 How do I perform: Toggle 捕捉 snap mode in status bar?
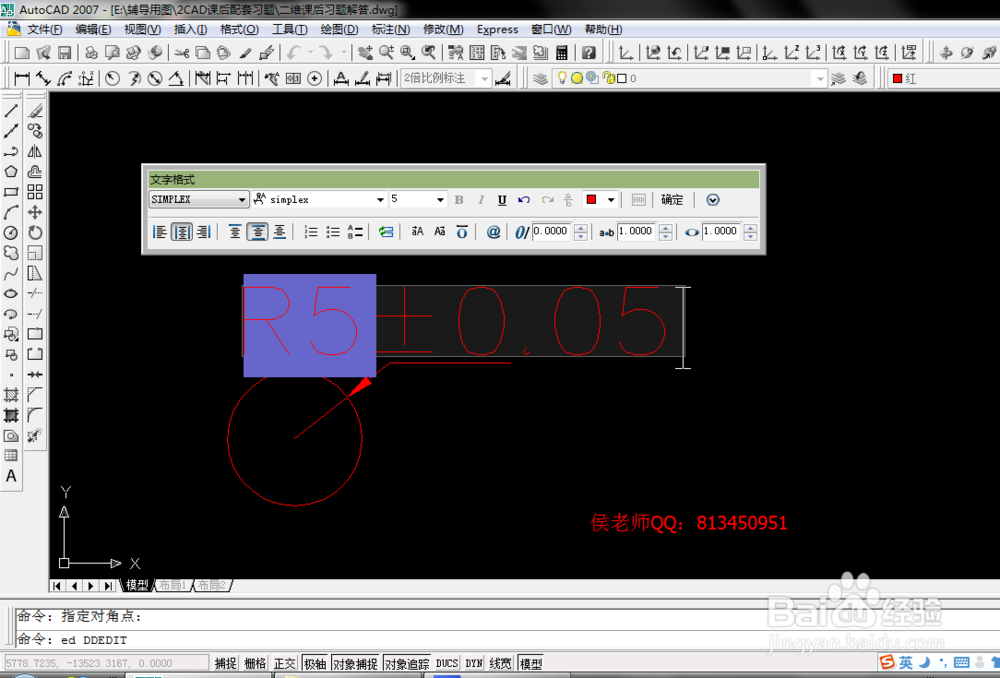[x=225, y=663]
